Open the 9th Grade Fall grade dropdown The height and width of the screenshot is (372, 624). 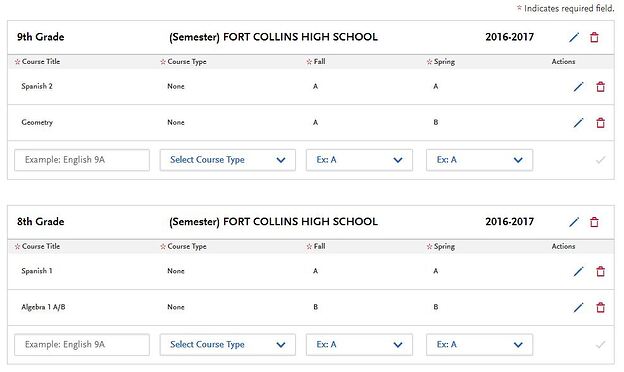point(359,160)
